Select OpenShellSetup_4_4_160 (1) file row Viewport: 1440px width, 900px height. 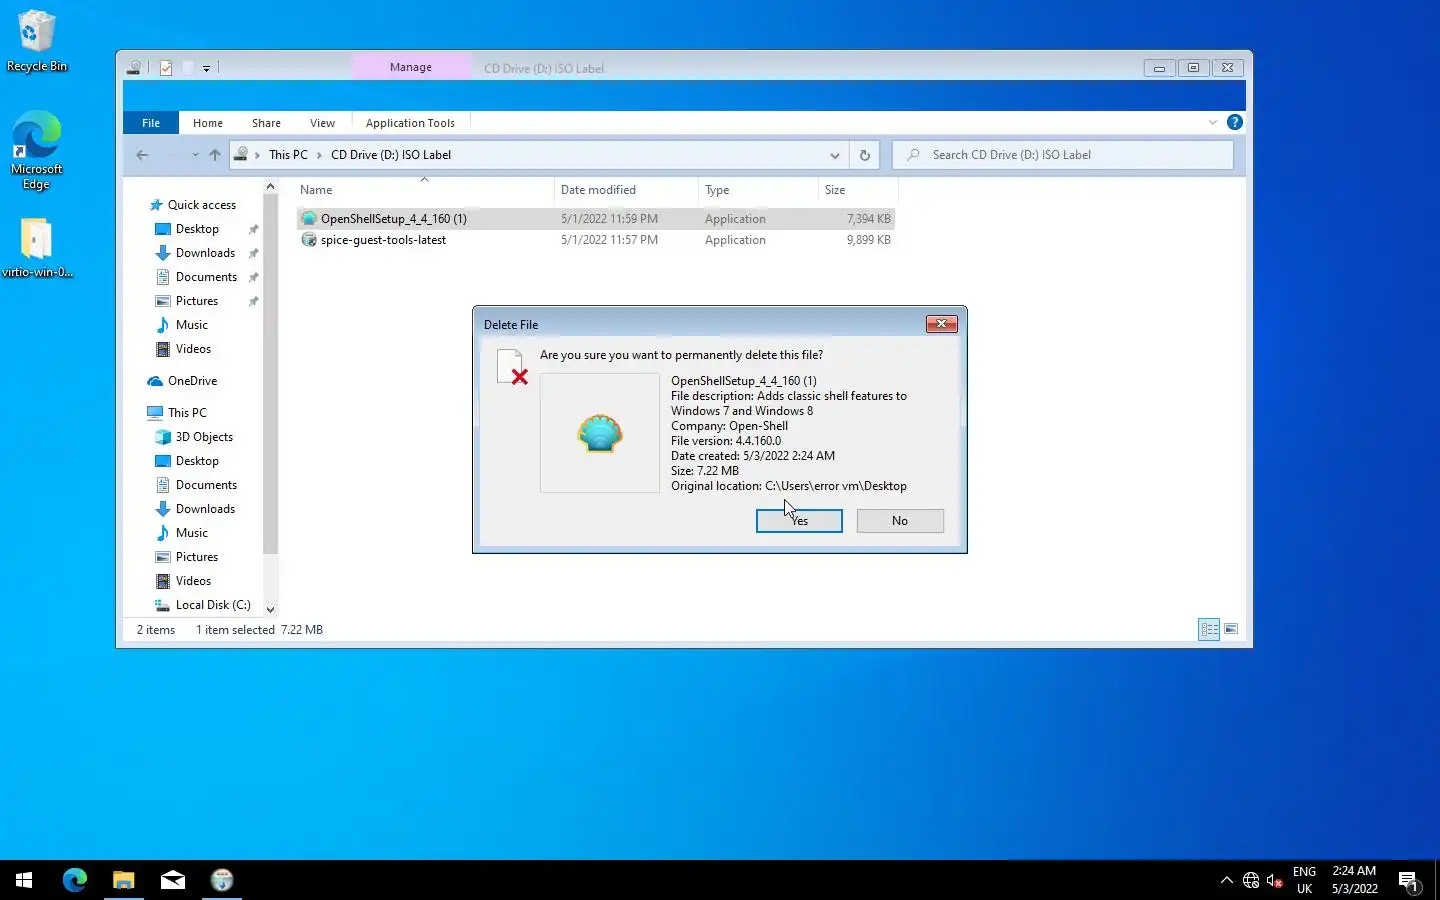click(595, 219)
